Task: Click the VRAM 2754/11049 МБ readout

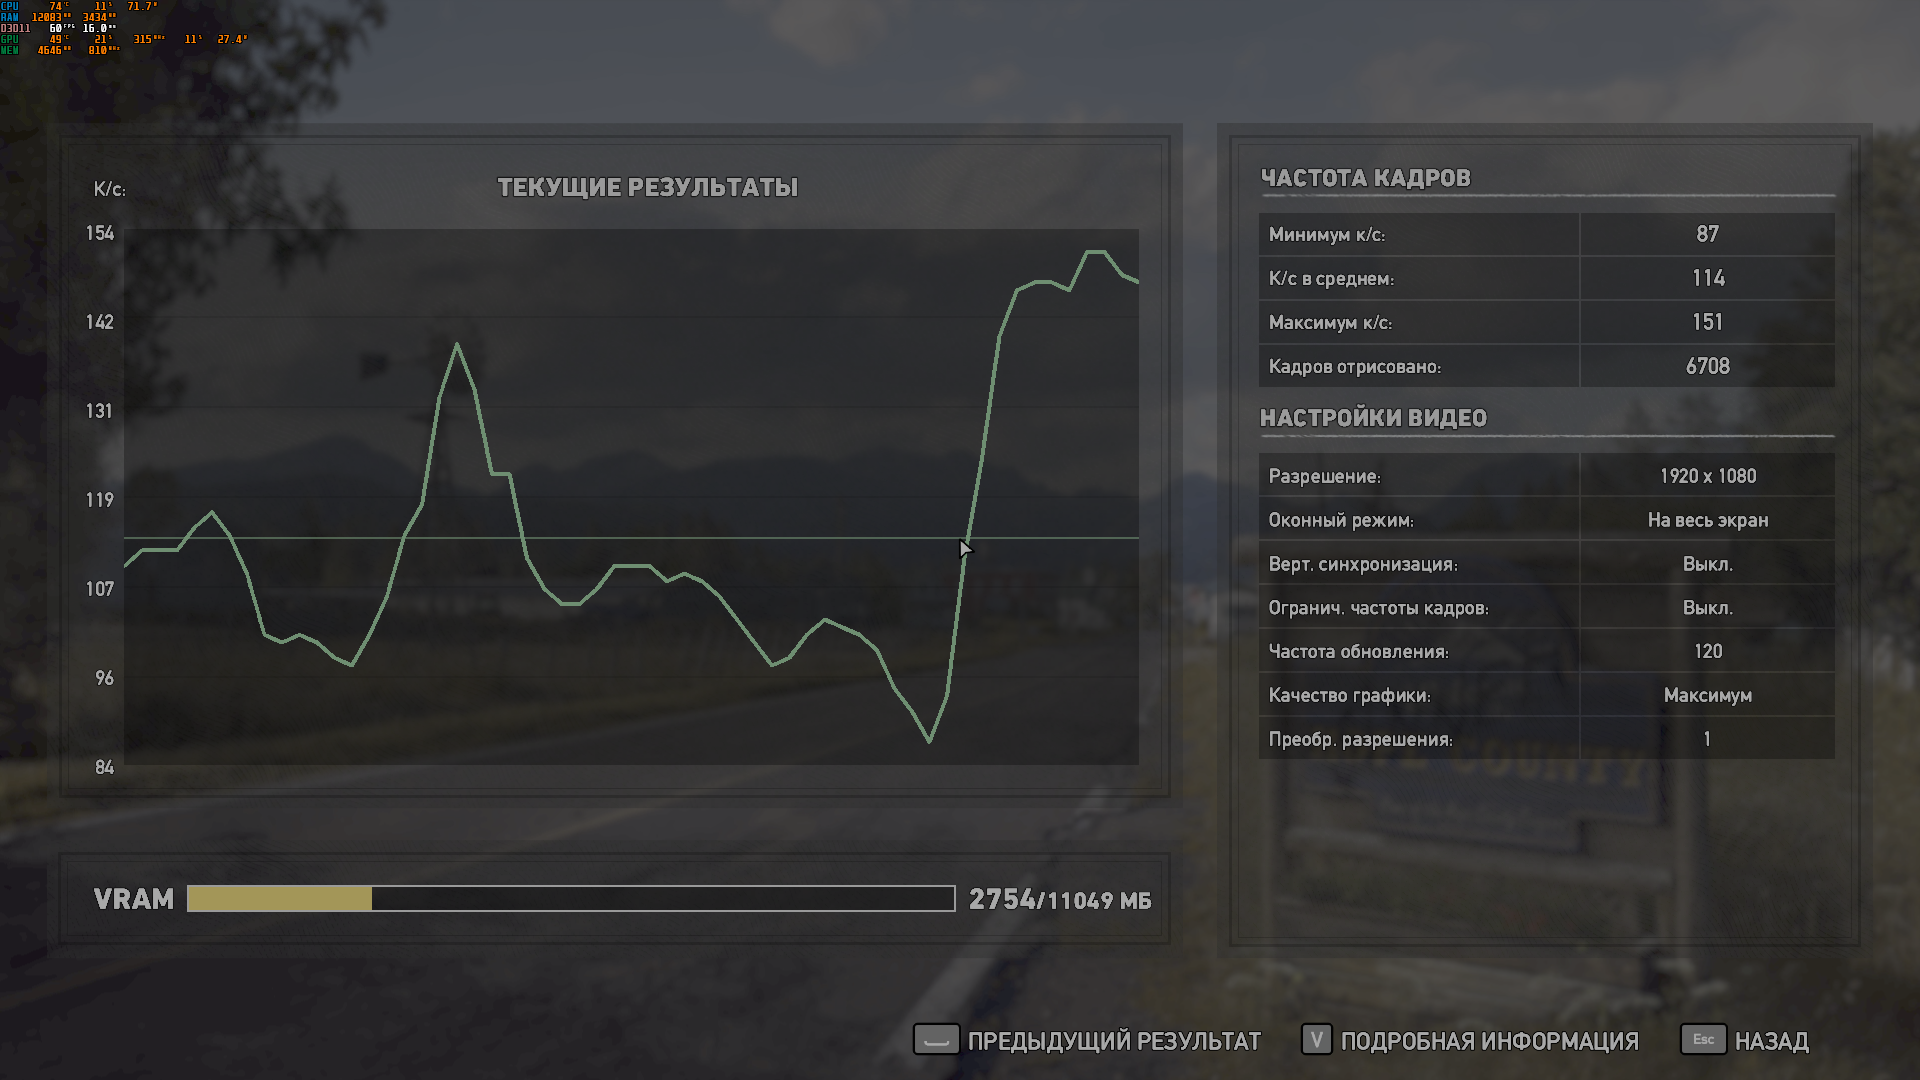Action: click(x=1060, y=900)
